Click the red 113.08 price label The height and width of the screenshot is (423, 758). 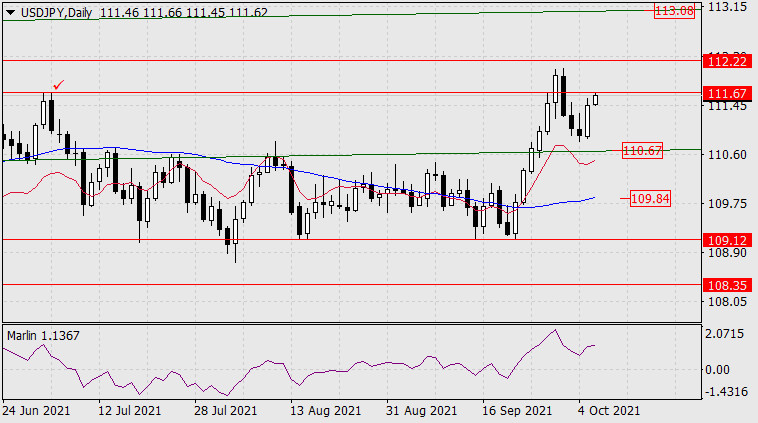[x=674, y=11]
